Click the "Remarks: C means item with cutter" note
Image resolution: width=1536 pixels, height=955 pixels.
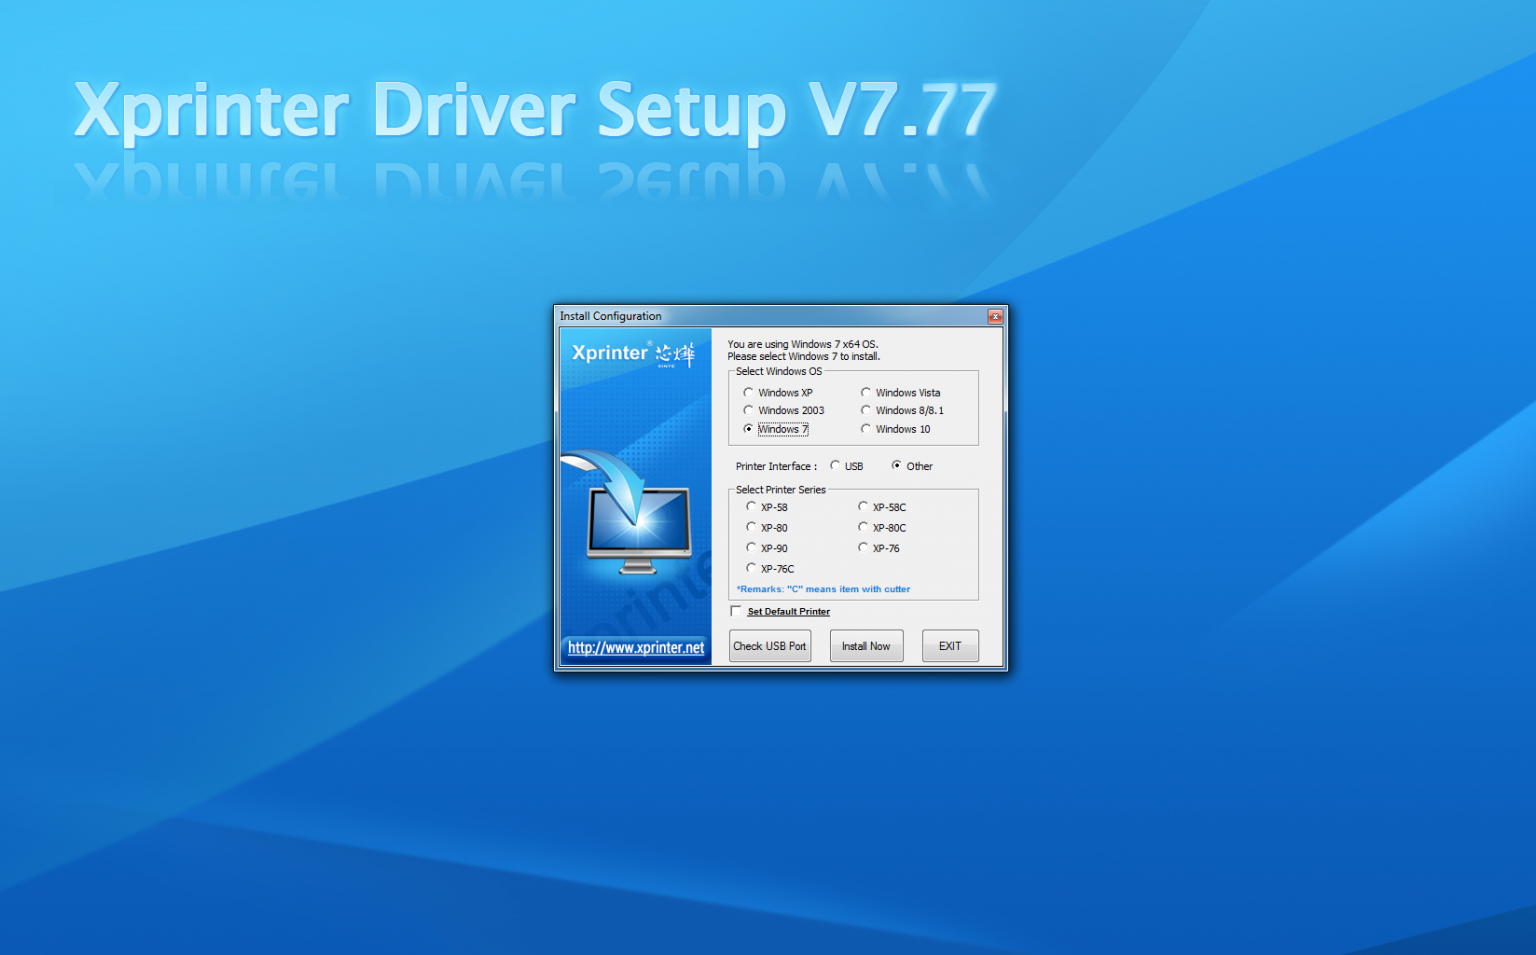823,589
